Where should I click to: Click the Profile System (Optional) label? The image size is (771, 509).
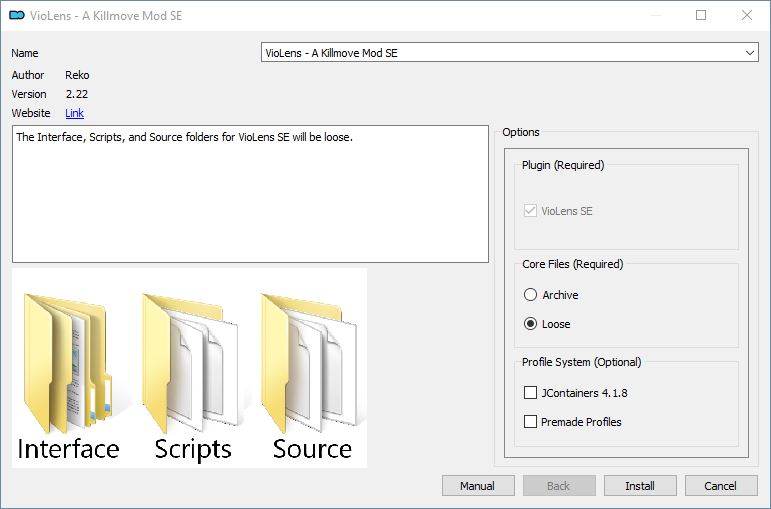click(581, 362)
